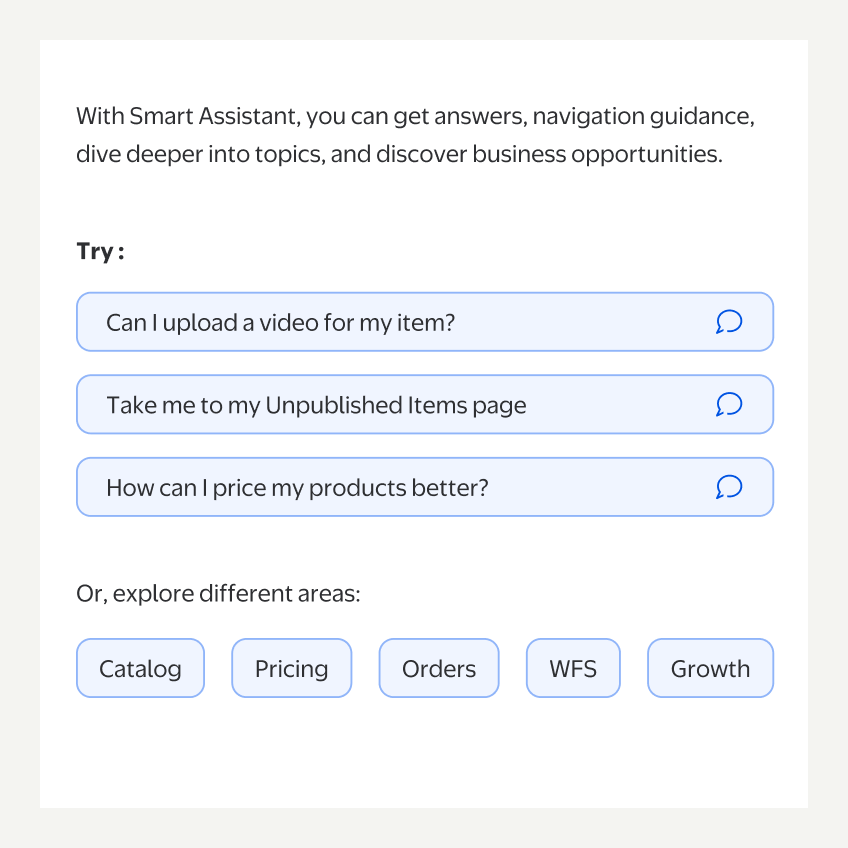This screenshot has width=848, height=848.
Task: Click the phrase "navigation guidance" in the intro
Action: coord(643,116)
